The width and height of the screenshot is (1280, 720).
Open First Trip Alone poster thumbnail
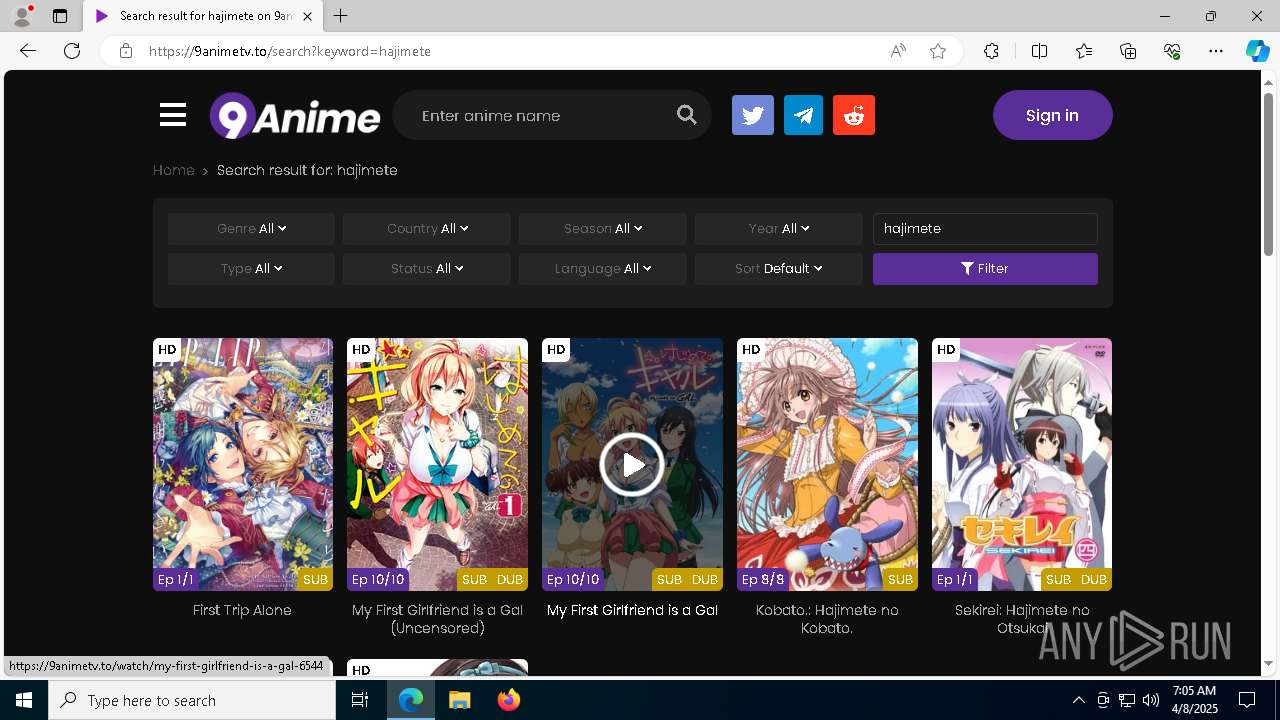242,464
